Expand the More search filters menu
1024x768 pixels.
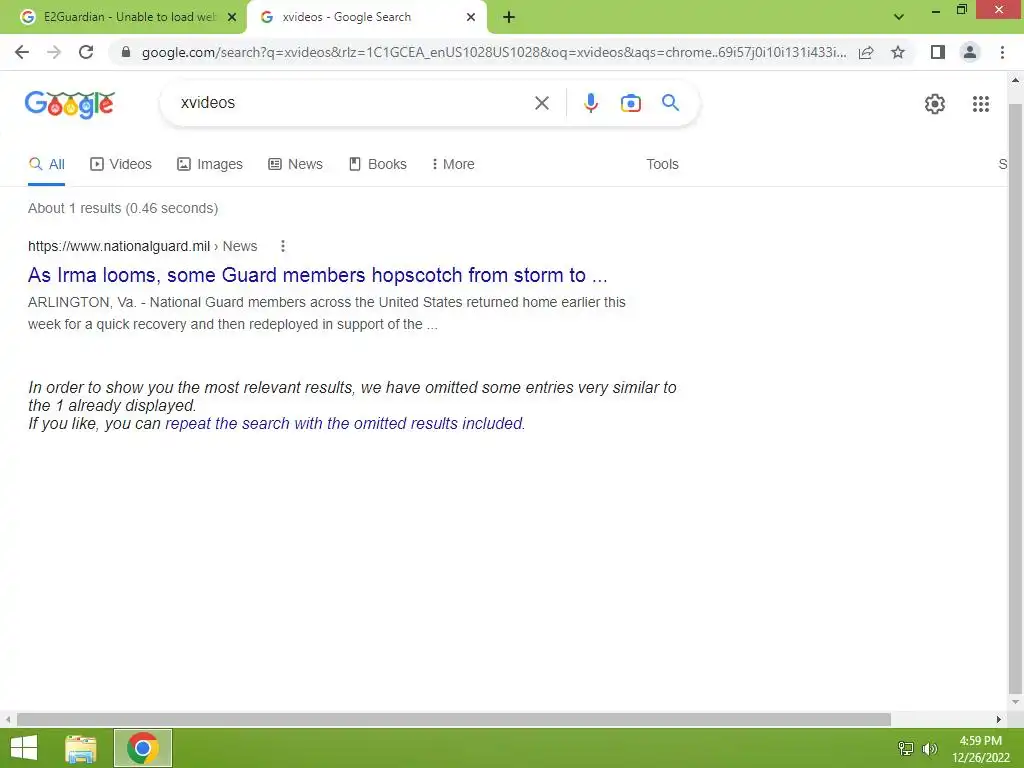pos(453,165)
